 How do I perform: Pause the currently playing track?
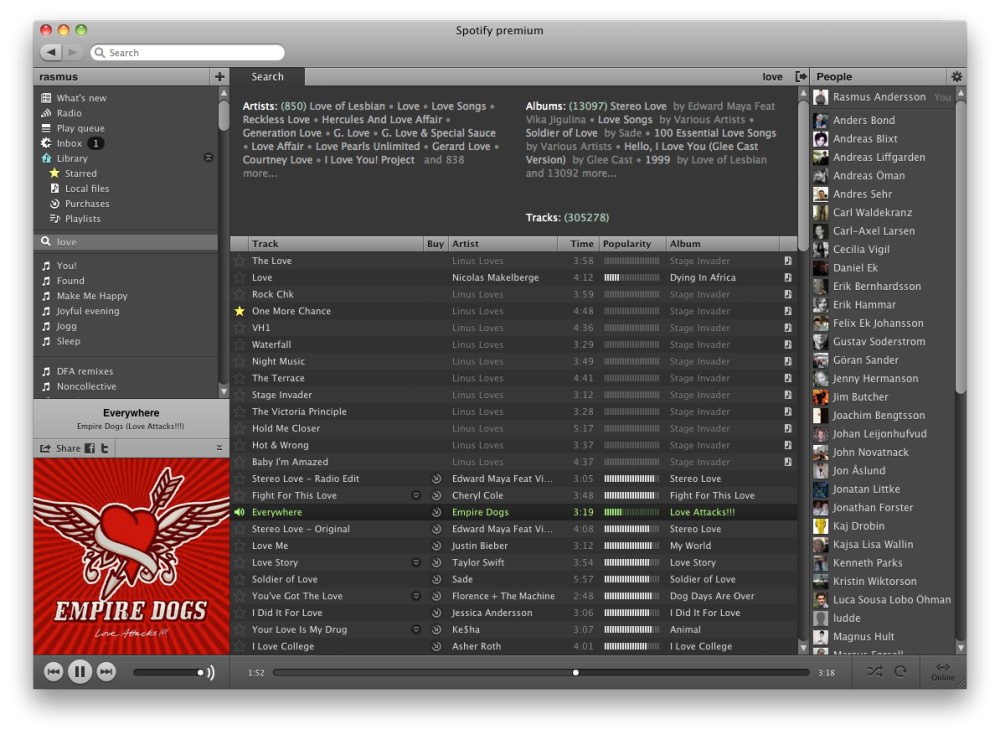tap(80, 672)
